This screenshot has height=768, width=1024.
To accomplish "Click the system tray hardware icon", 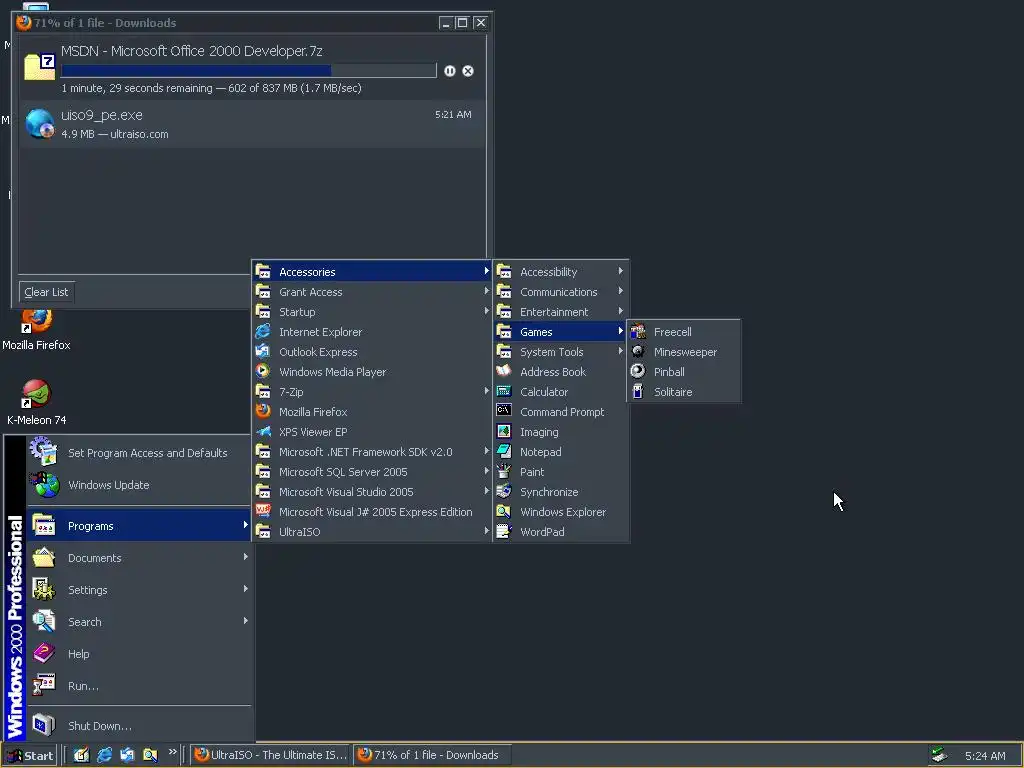I will (939, 756).
